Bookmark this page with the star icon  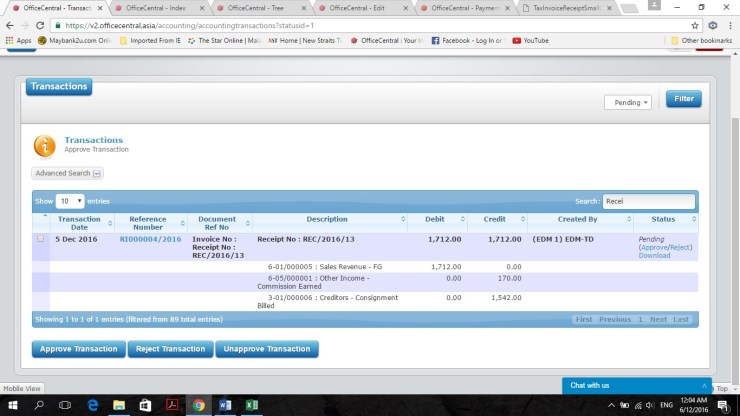[695, 25]
